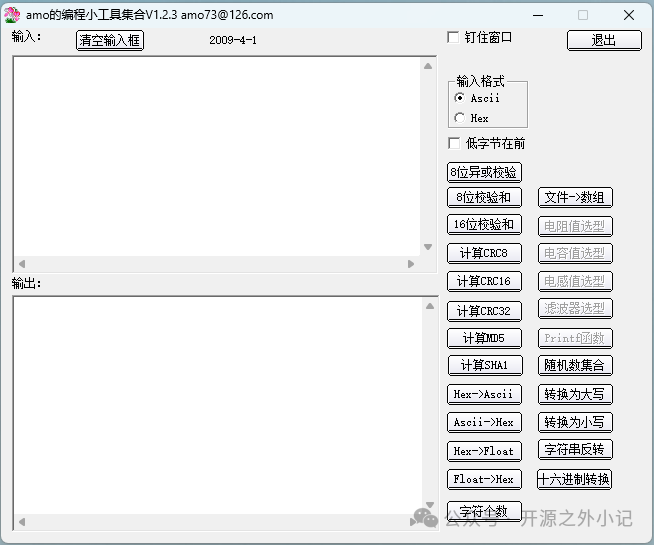Click inside the 输出 output text area
This screenshot has height=545, width=654.
[x=218, y=405]
